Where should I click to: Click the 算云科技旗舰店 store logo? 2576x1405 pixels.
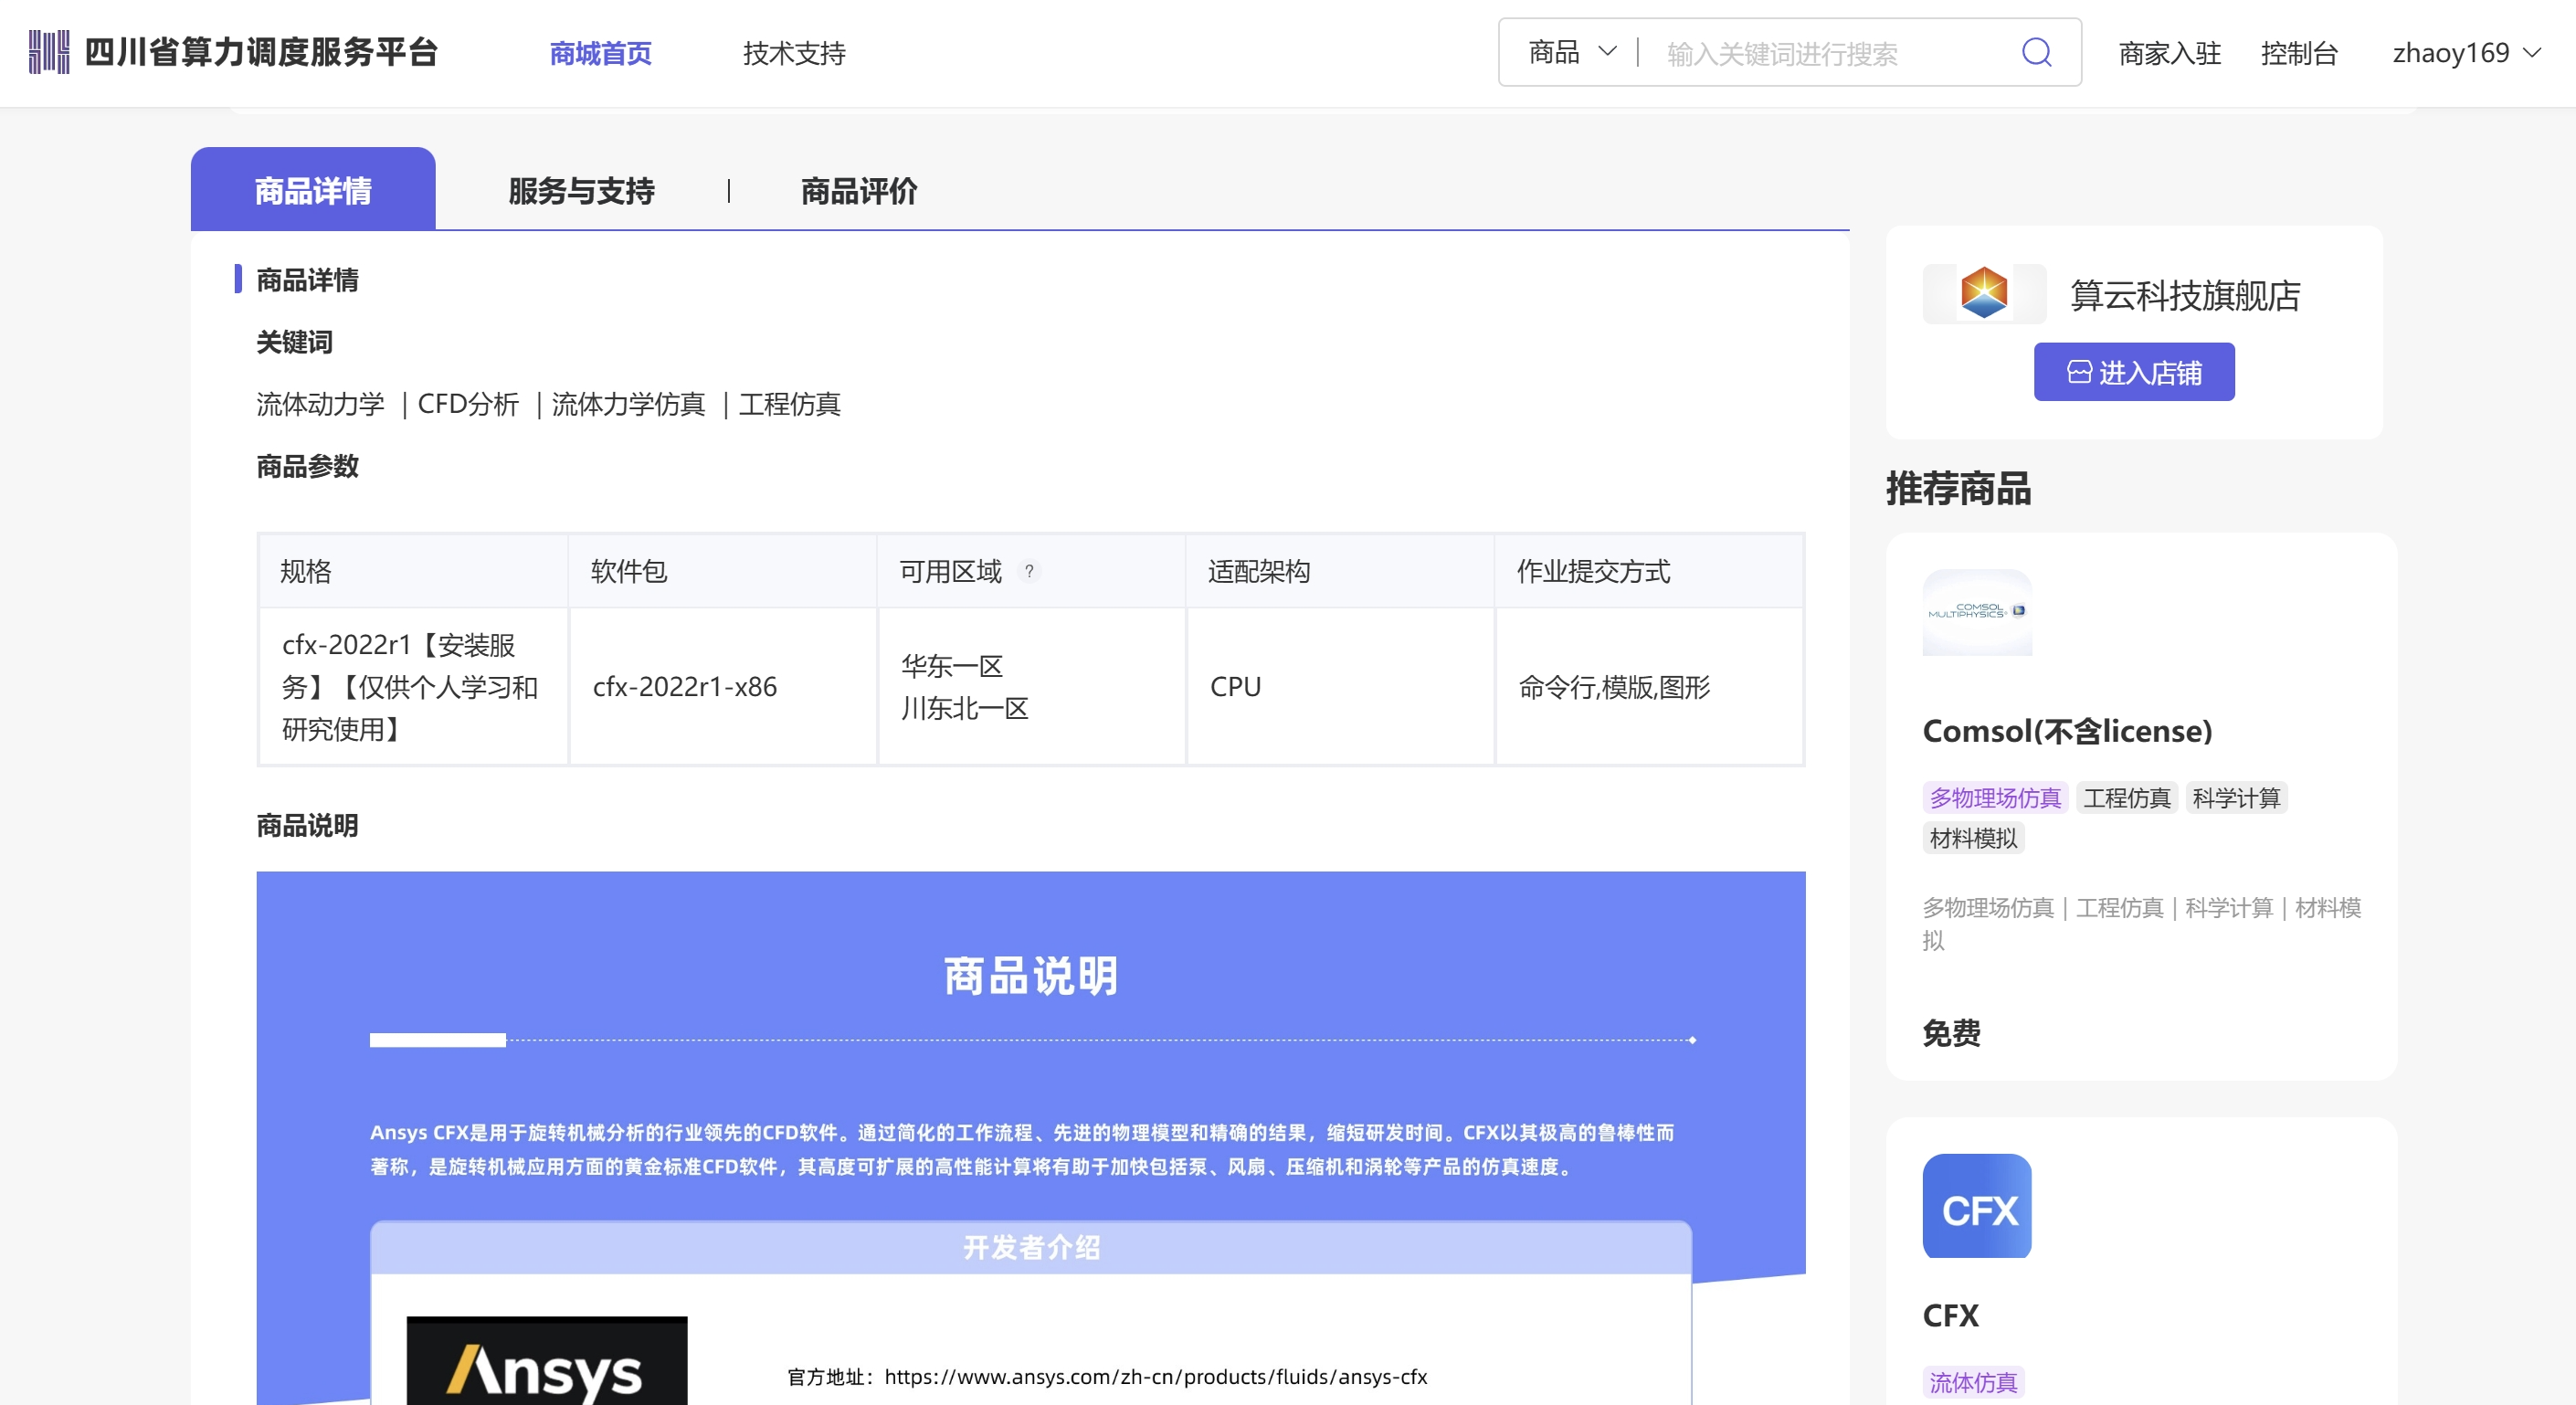coord(1984,293)
